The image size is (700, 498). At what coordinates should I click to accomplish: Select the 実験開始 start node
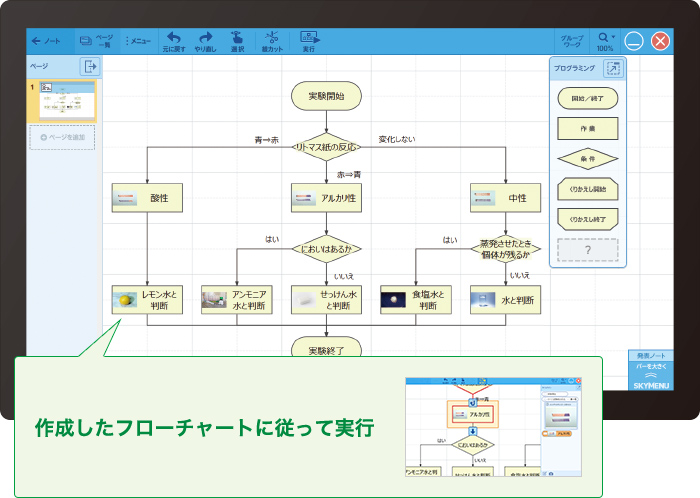[x=326, y=95]
